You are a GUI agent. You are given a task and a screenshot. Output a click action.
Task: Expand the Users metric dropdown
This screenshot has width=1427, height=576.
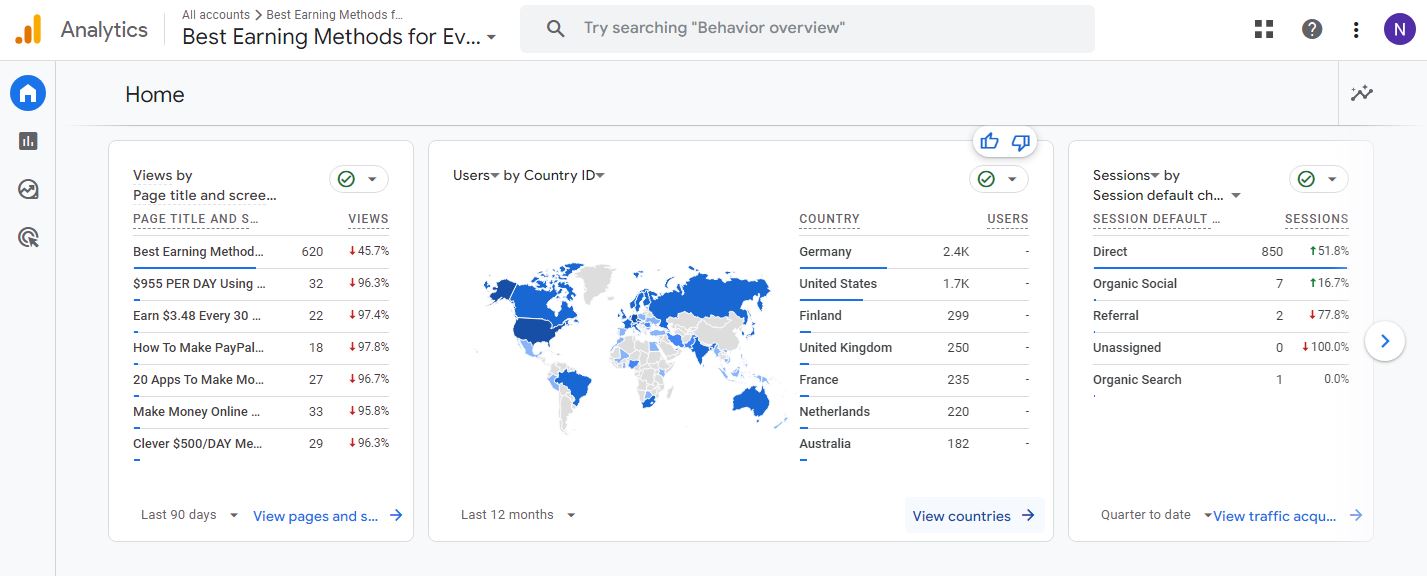tap(475, 175)
